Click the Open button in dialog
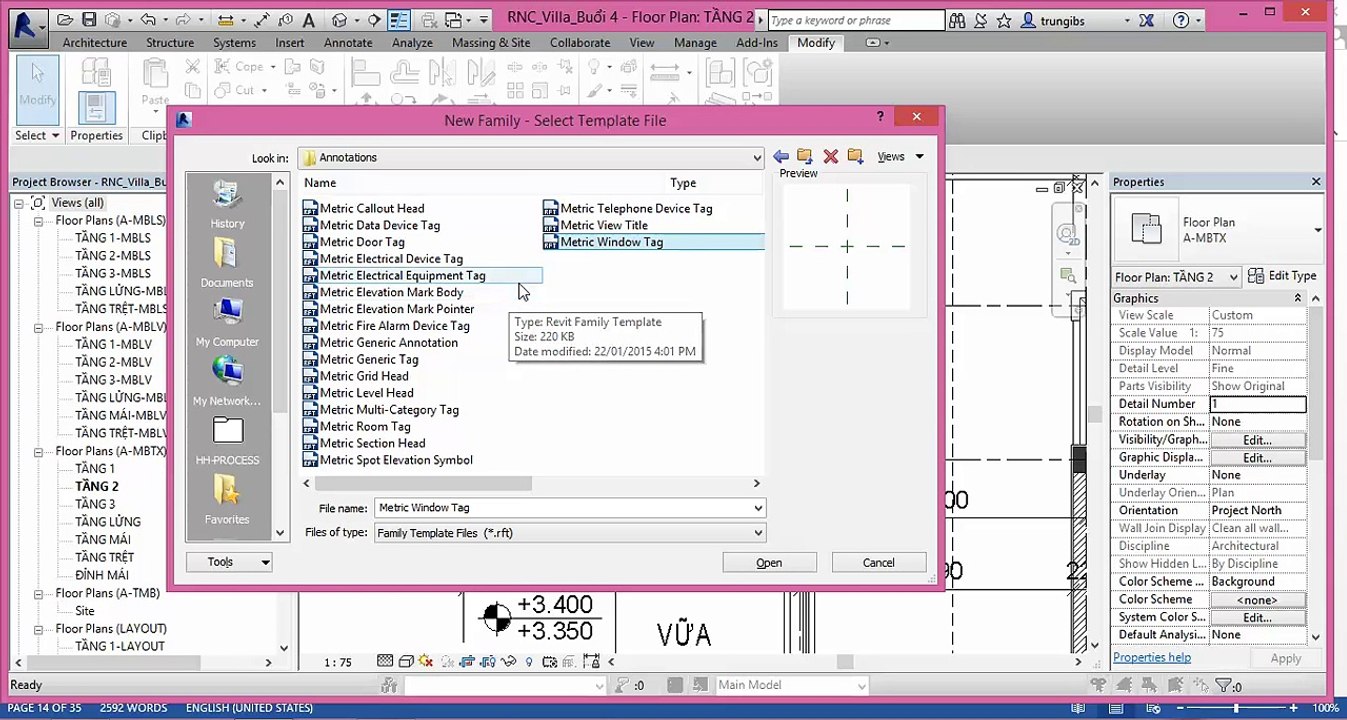 tap(769, 563)
